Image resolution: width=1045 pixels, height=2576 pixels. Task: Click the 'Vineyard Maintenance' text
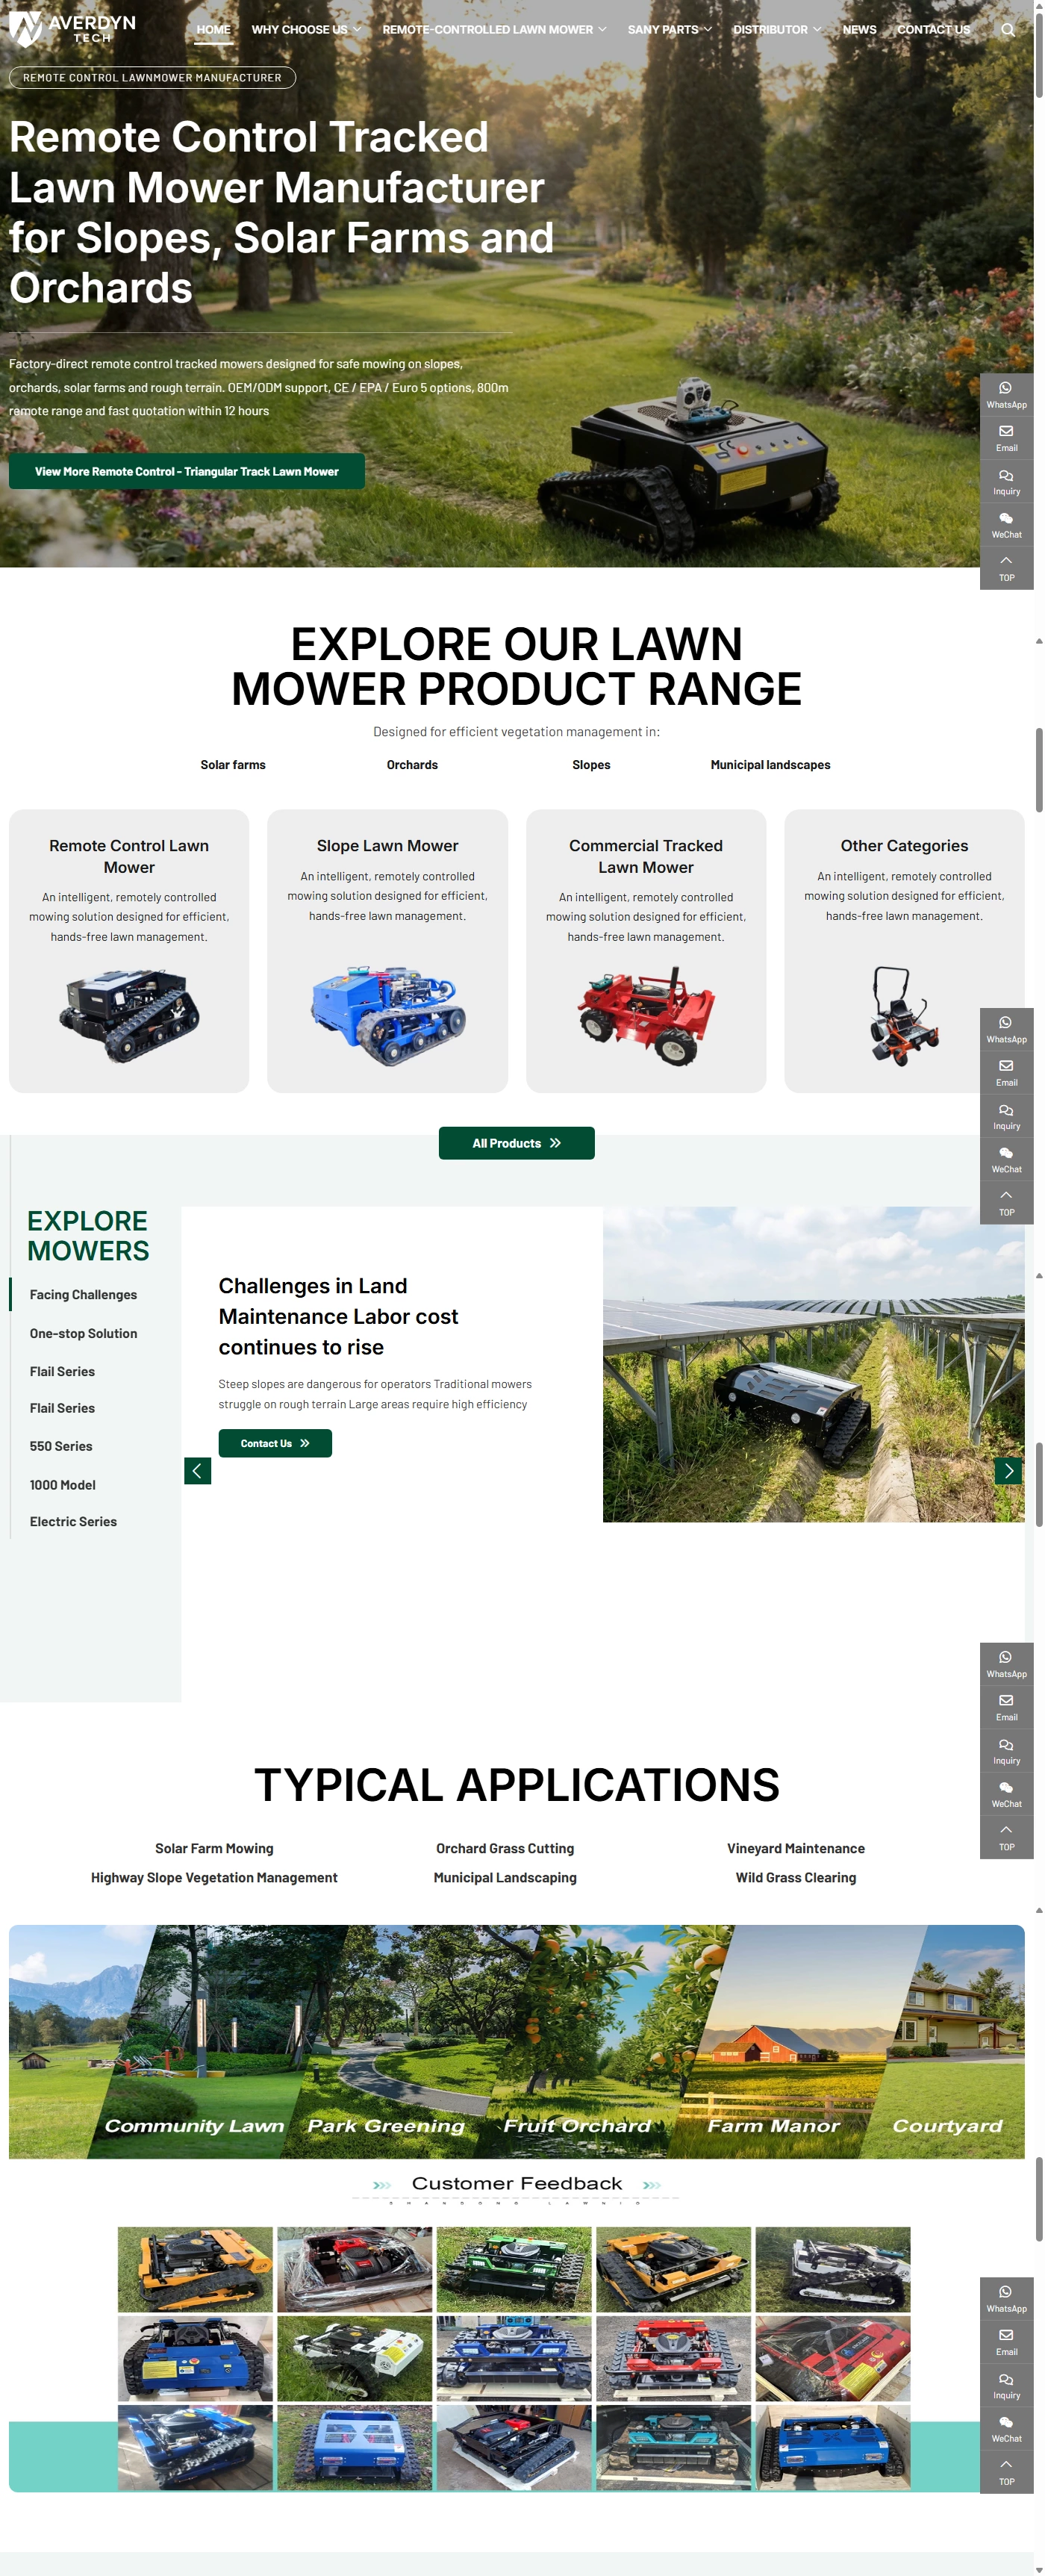[x=796, y=1849]
